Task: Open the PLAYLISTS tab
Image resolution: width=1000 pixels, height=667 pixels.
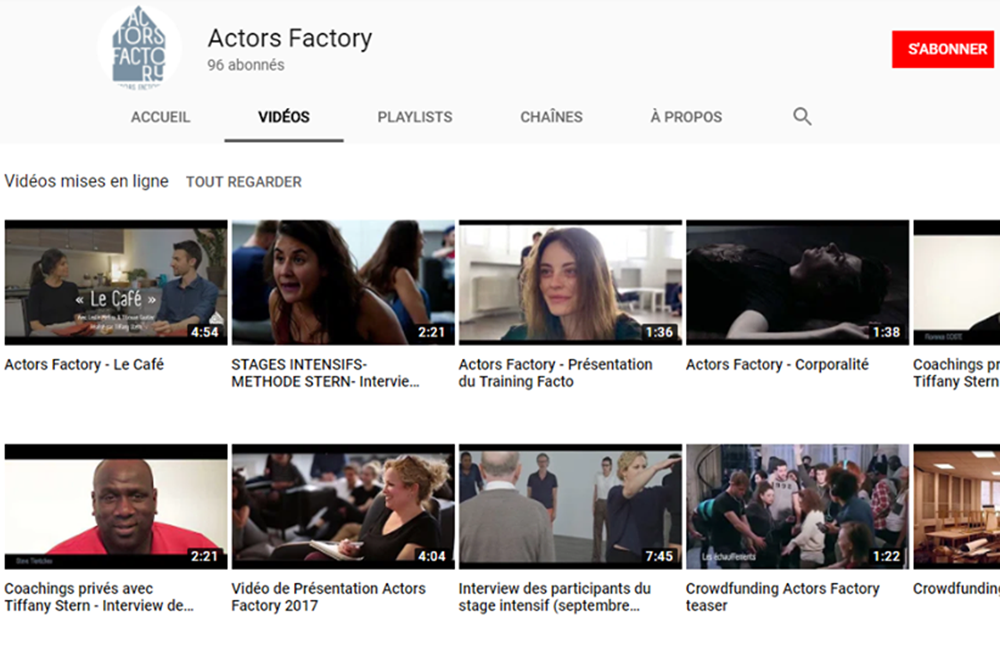Action: [415, 117]
